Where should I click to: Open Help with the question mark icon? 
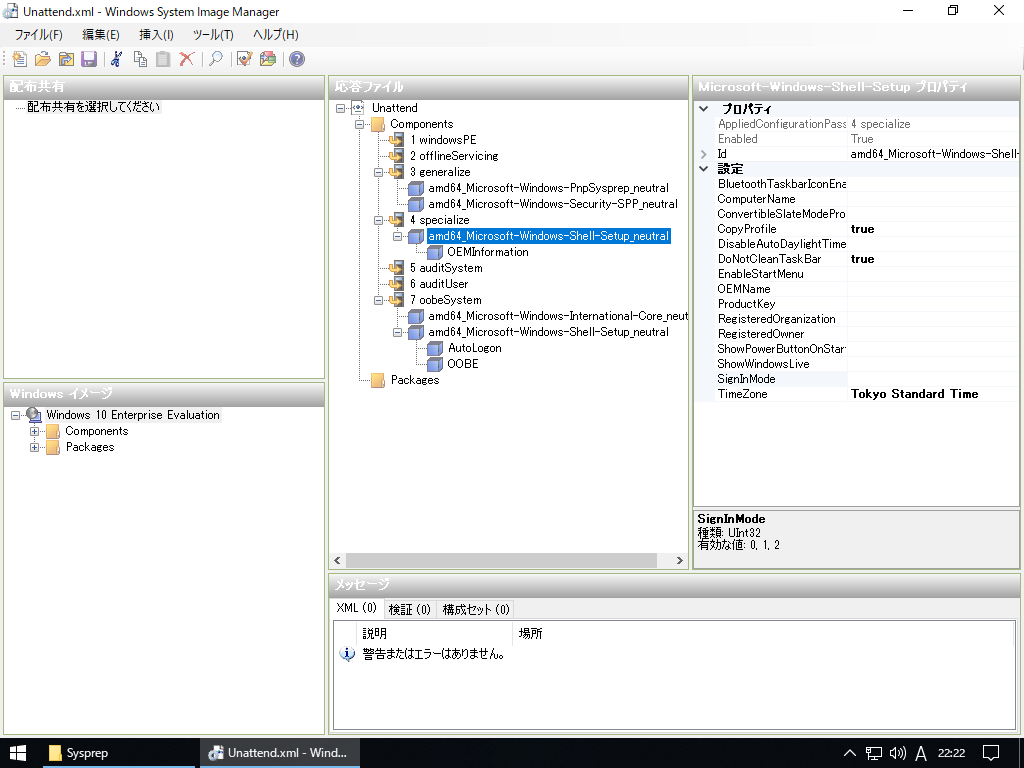296,59
